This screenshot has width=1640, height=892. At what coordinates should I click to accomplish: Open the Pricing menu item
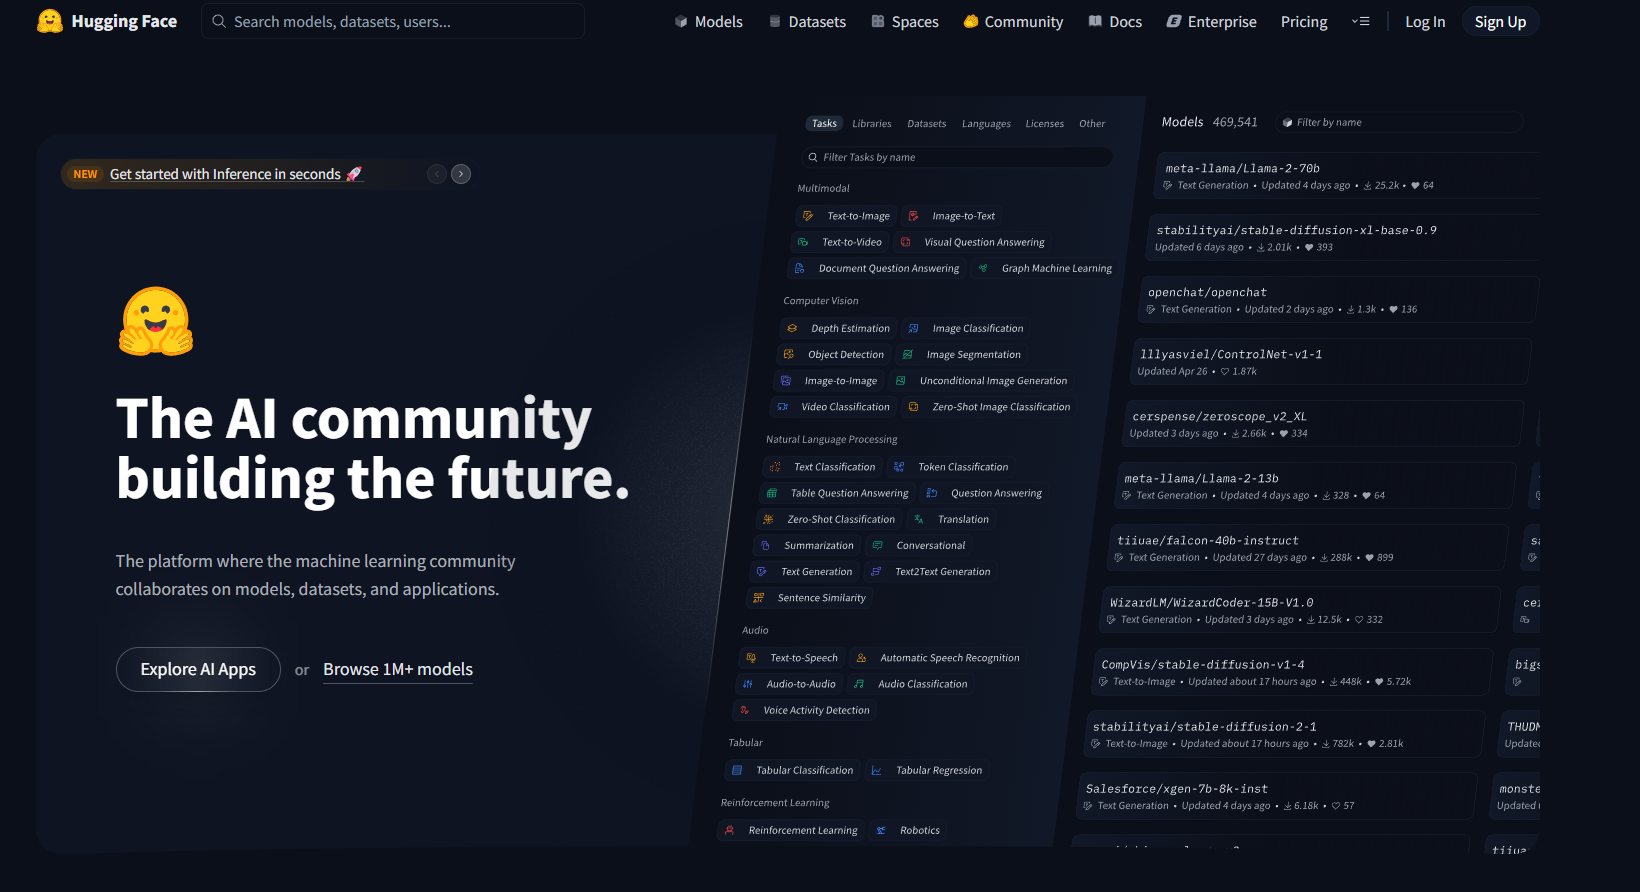pos(1304,21)
